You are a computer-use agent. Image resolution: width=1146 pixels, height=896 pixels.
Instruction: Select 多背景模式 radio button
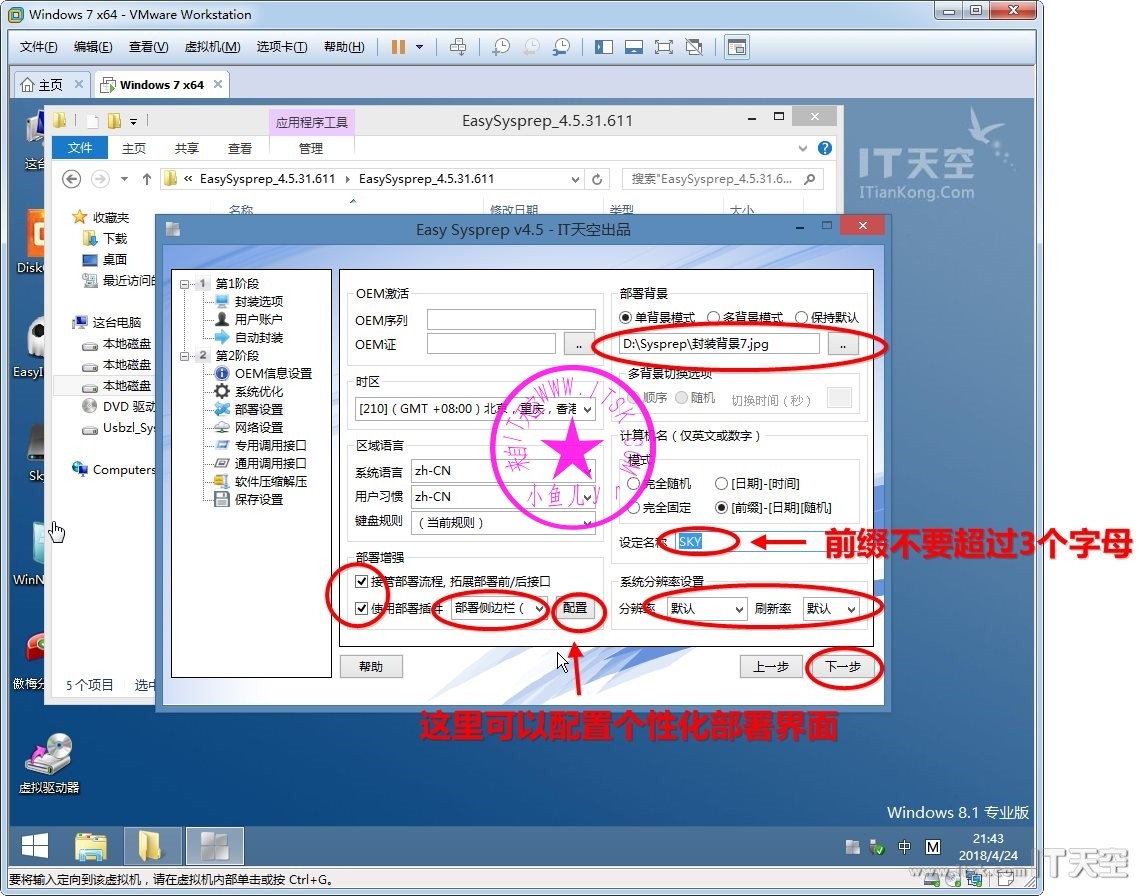[714, 317]
